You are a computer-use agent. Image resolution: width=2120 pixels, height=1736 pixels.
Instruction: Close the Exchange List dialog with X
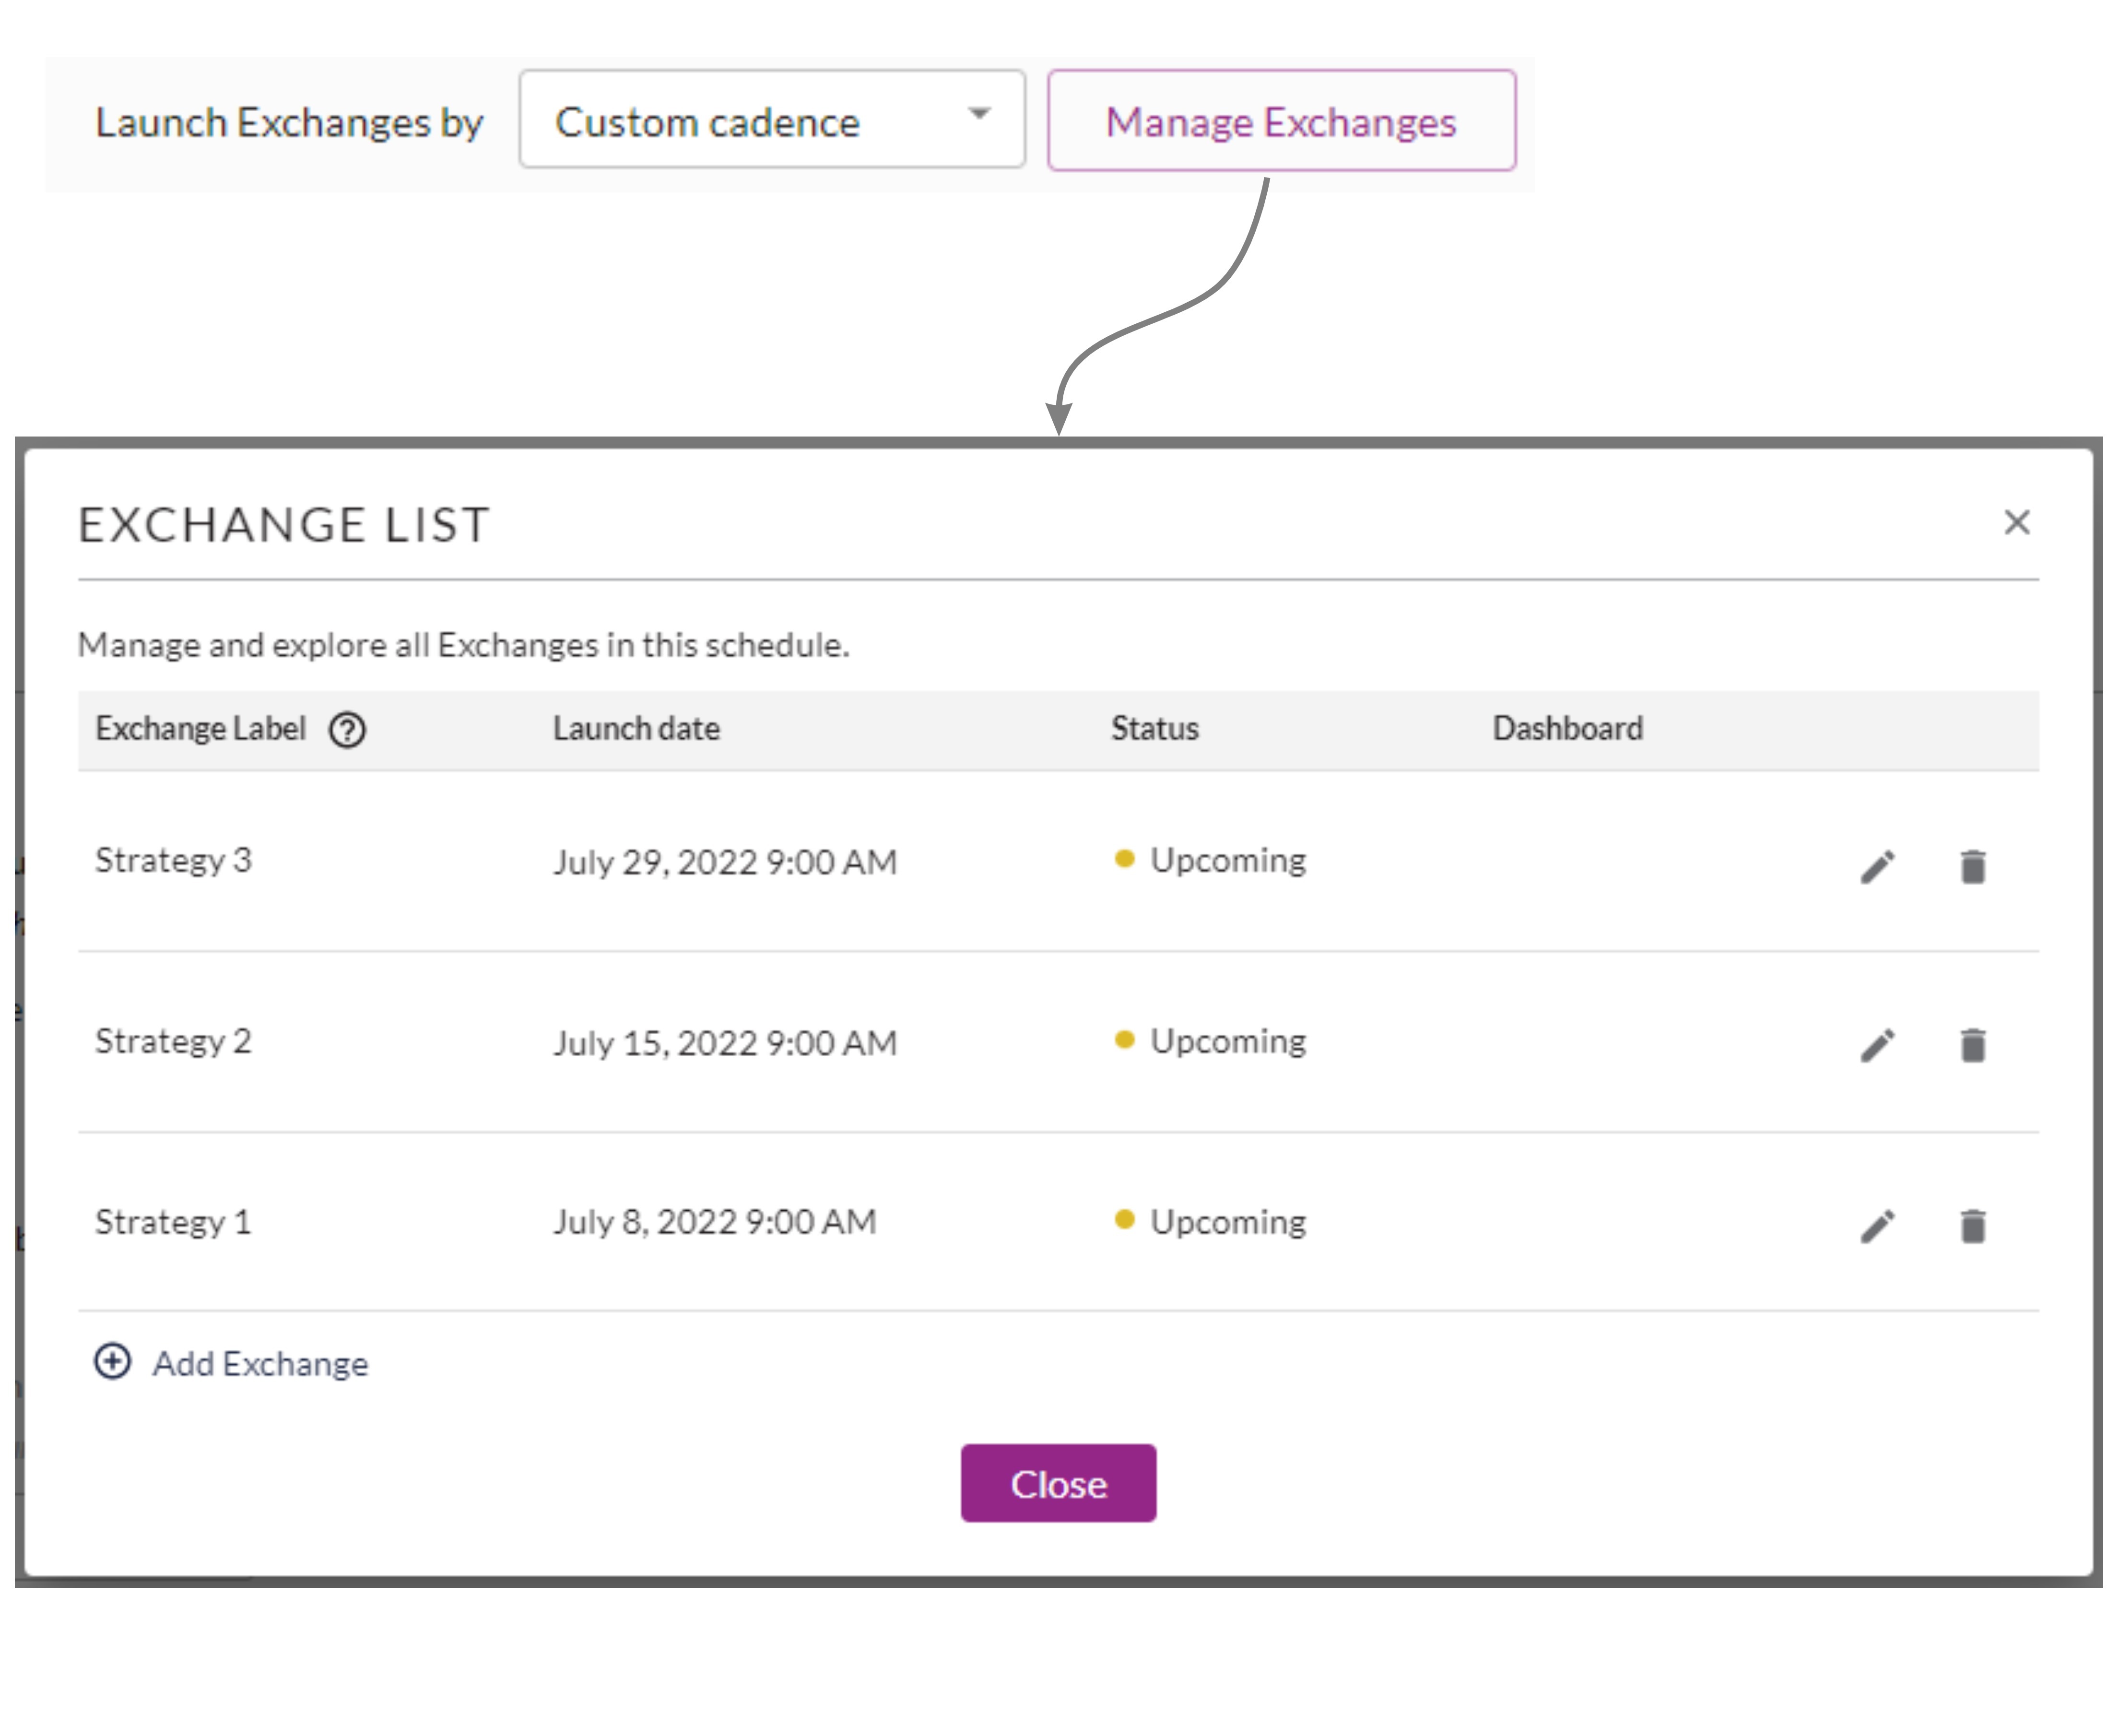tap(2016, 522)
